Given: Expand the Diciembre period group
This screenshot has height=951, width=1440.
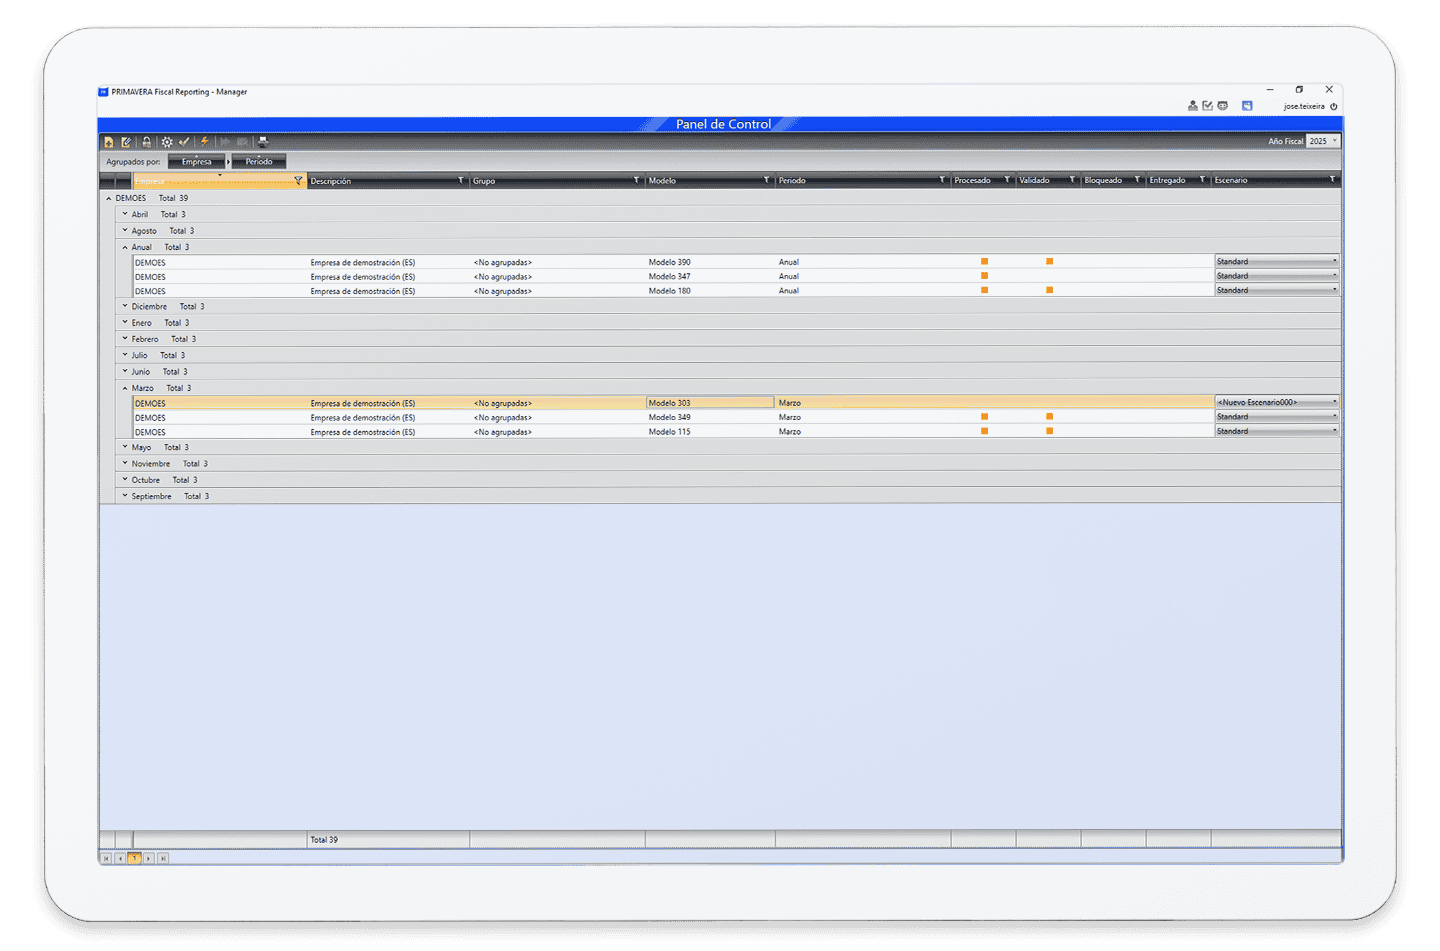Looking at the screenshot, I should pos(125,306).
